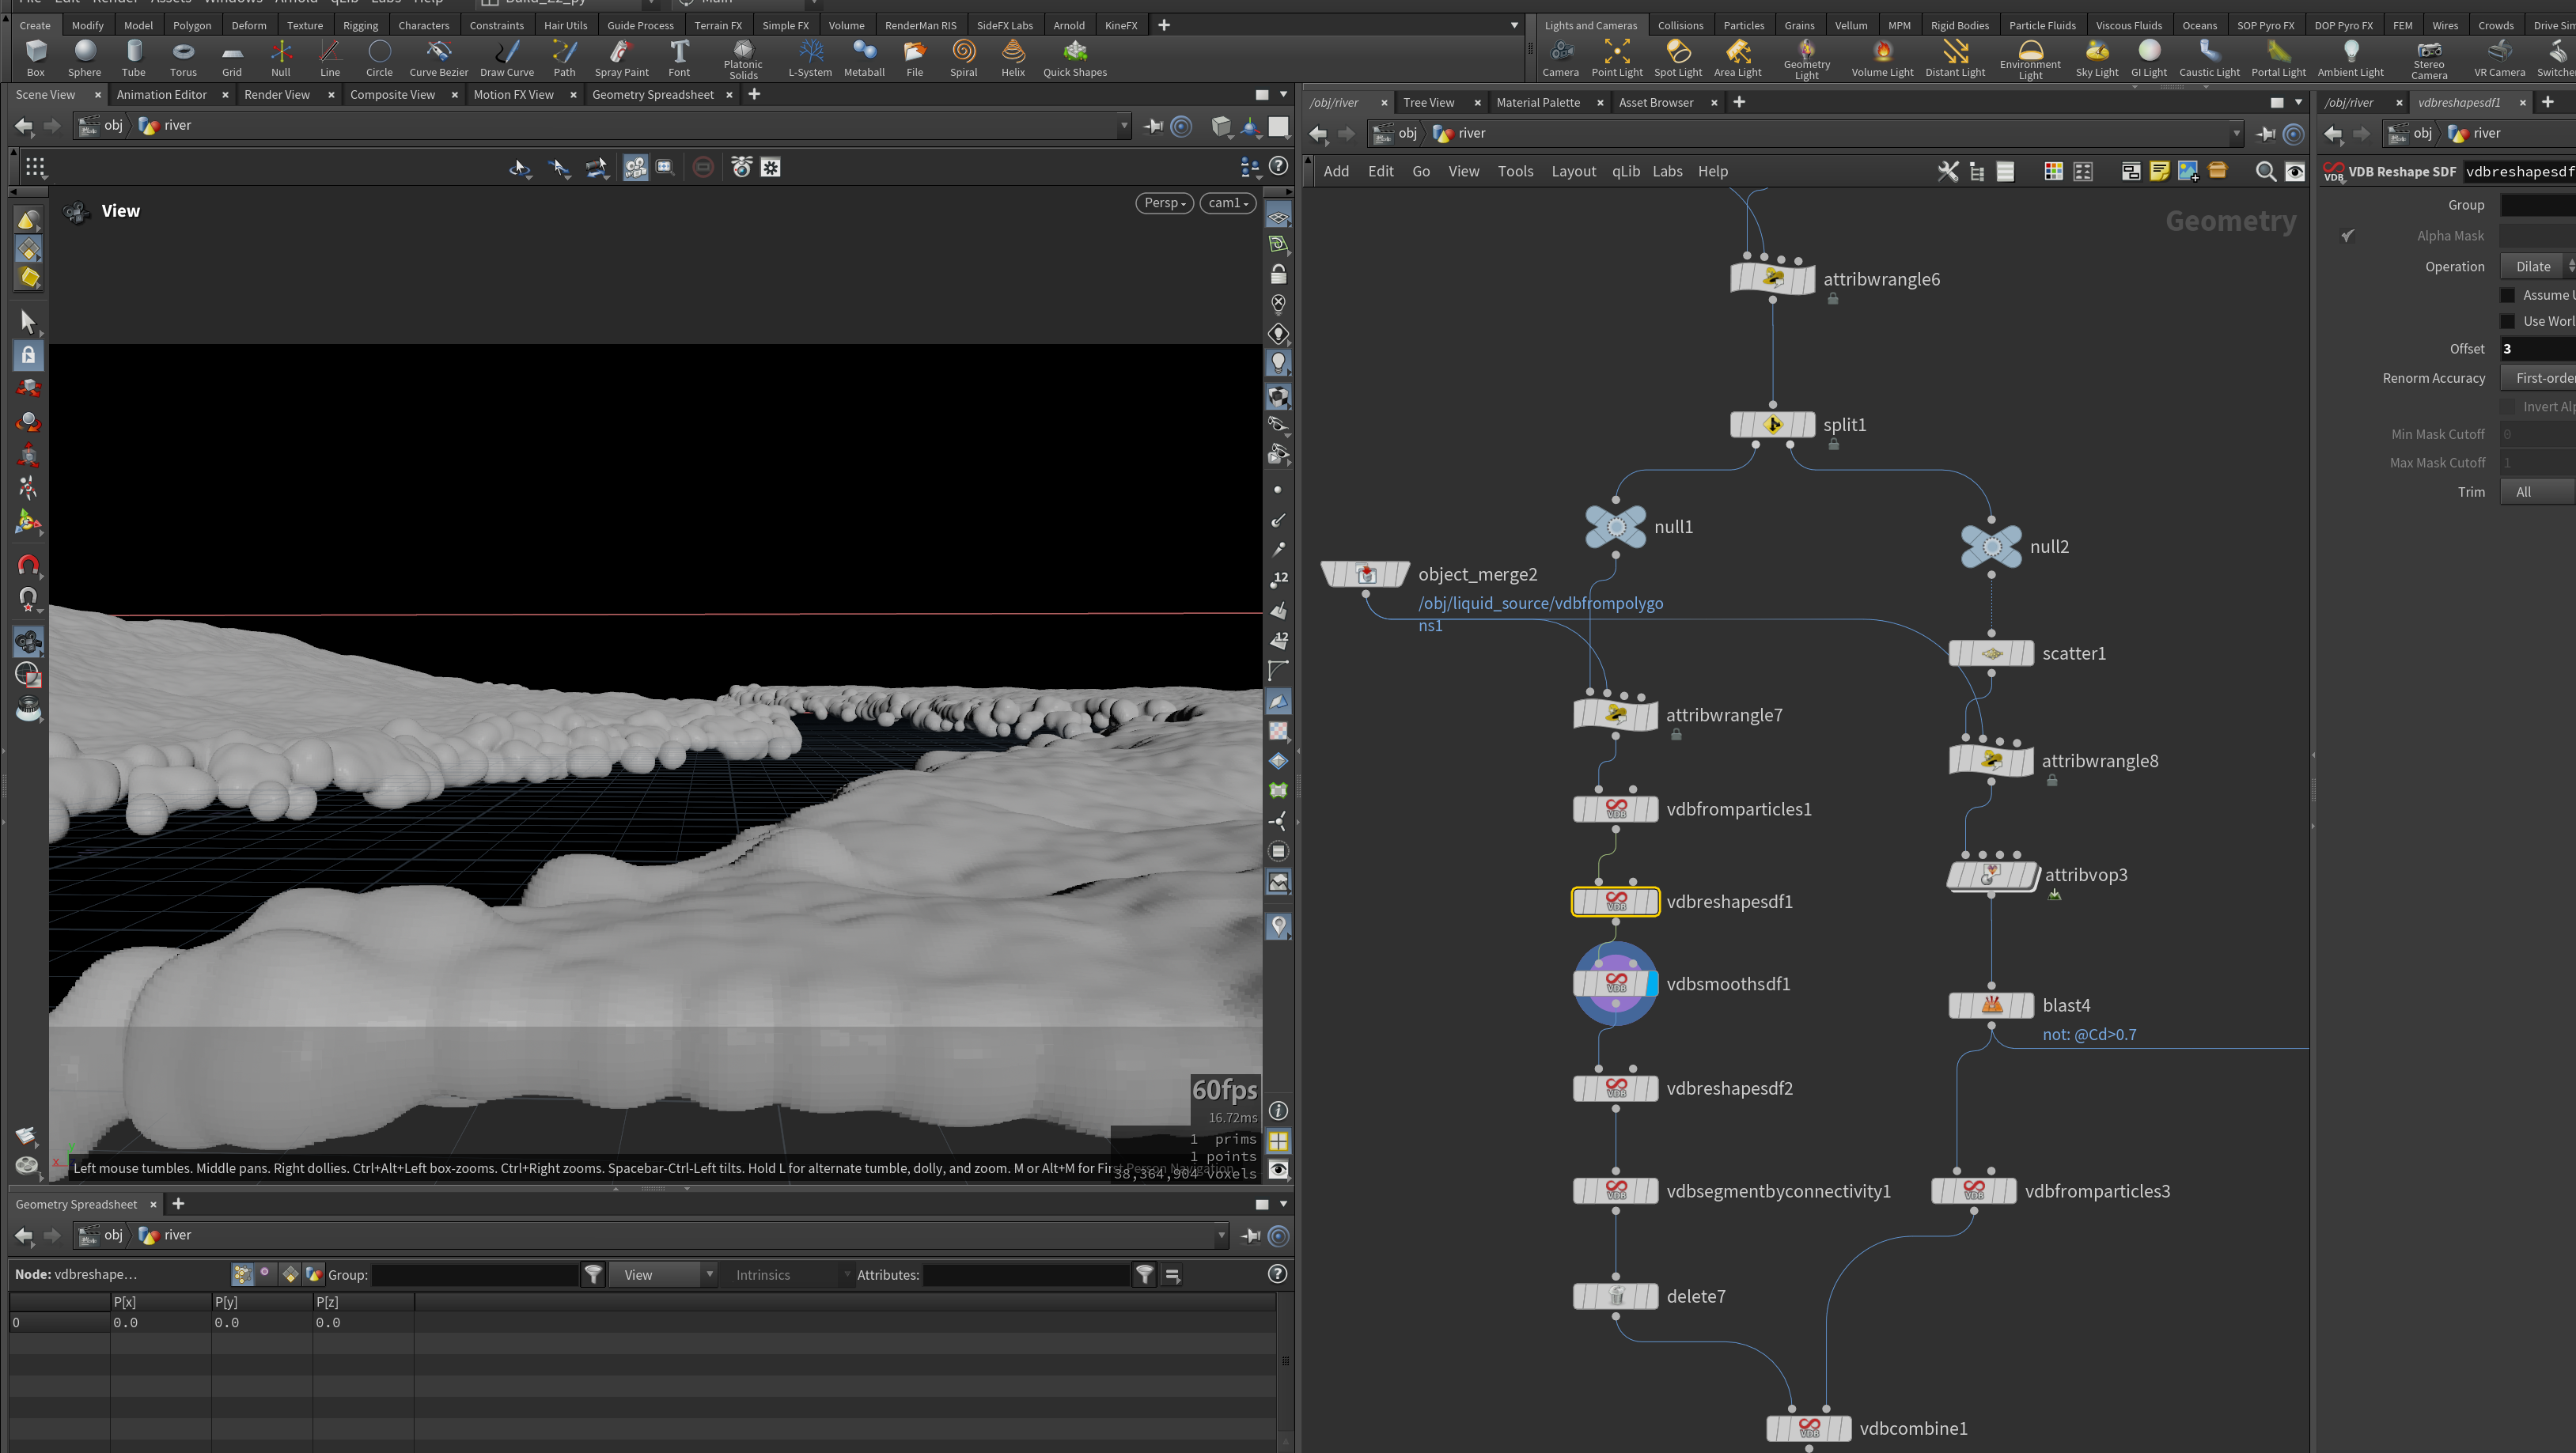Enable the Use World checkbox

(x=2507, y=321)
